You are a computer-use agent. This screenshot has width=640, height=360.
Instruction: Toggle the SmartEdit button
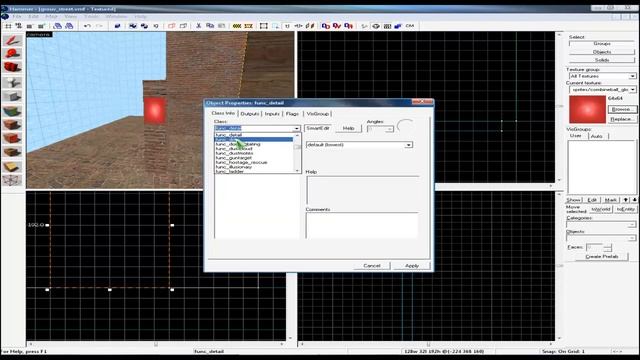318,128
